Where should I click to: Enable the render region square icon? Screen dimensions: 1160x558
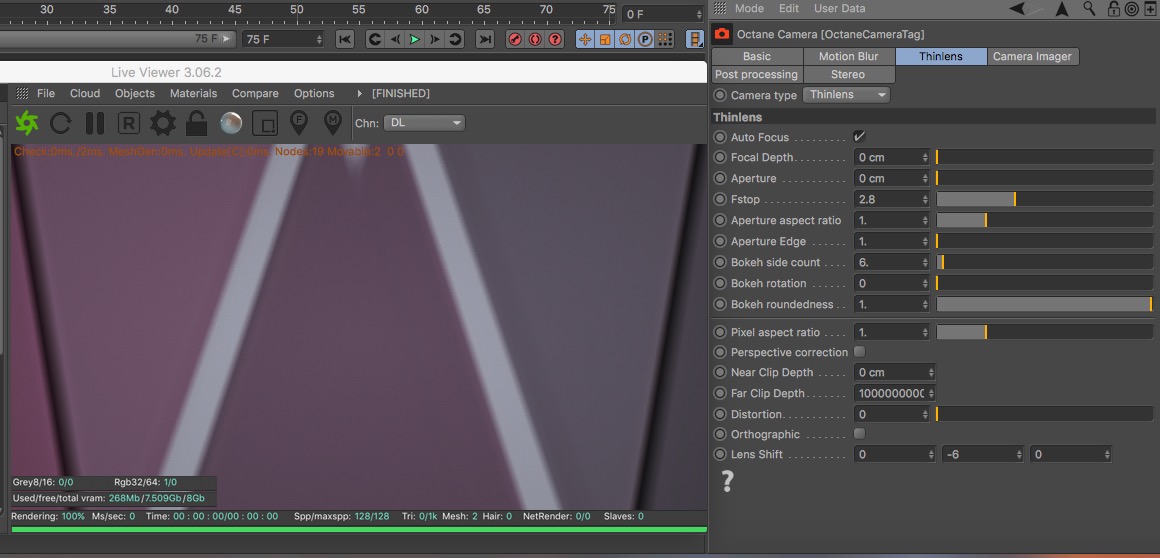(265, 123)
